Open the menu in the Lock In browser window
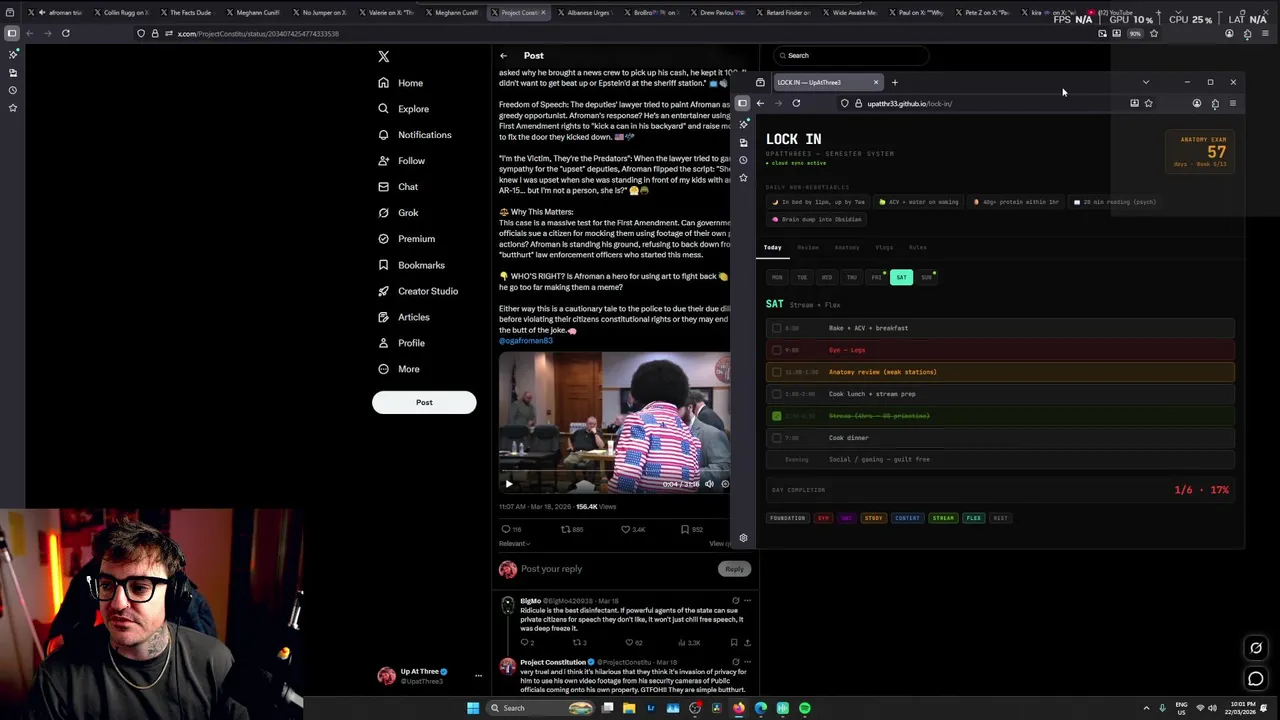1280x720 pixels. point(1232,103)
